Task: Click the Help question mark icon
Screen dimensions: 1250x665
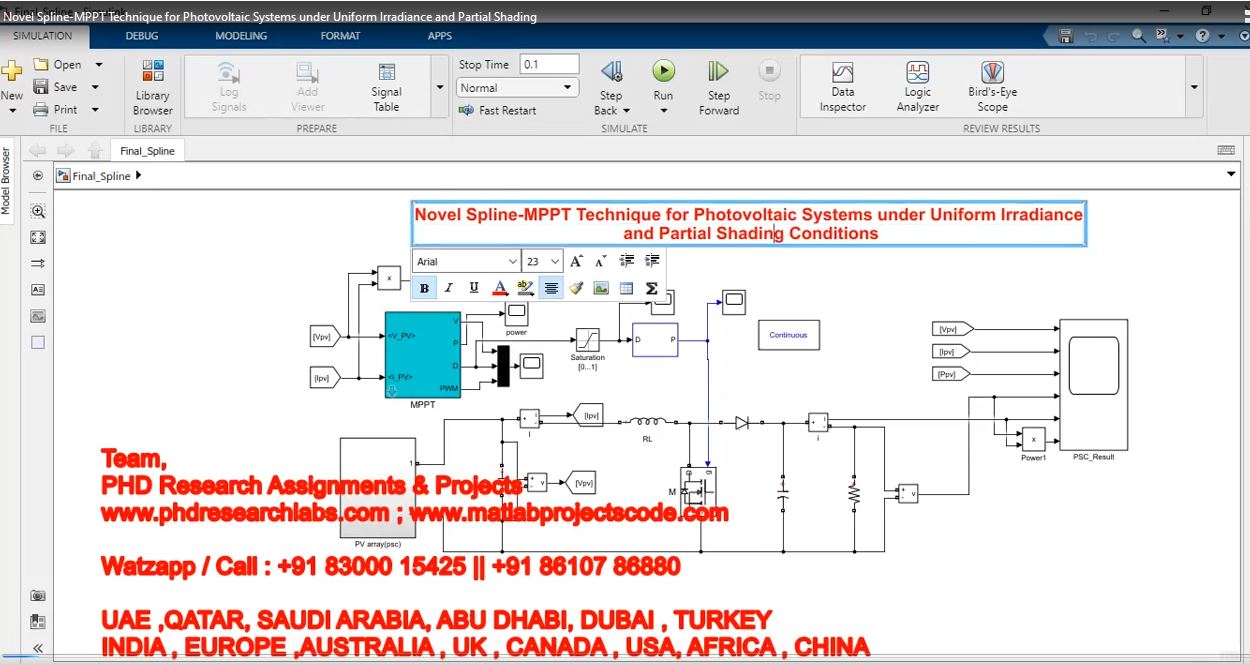Action: click(1201, 35)
